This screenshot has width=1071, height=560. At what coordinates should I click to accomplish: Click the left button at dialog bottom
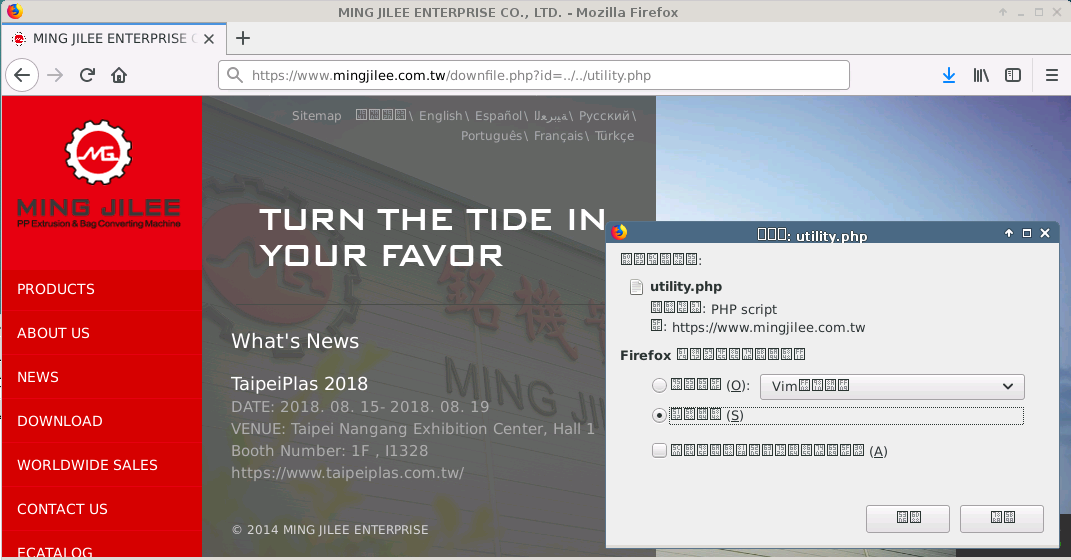(x=908, y=518)
